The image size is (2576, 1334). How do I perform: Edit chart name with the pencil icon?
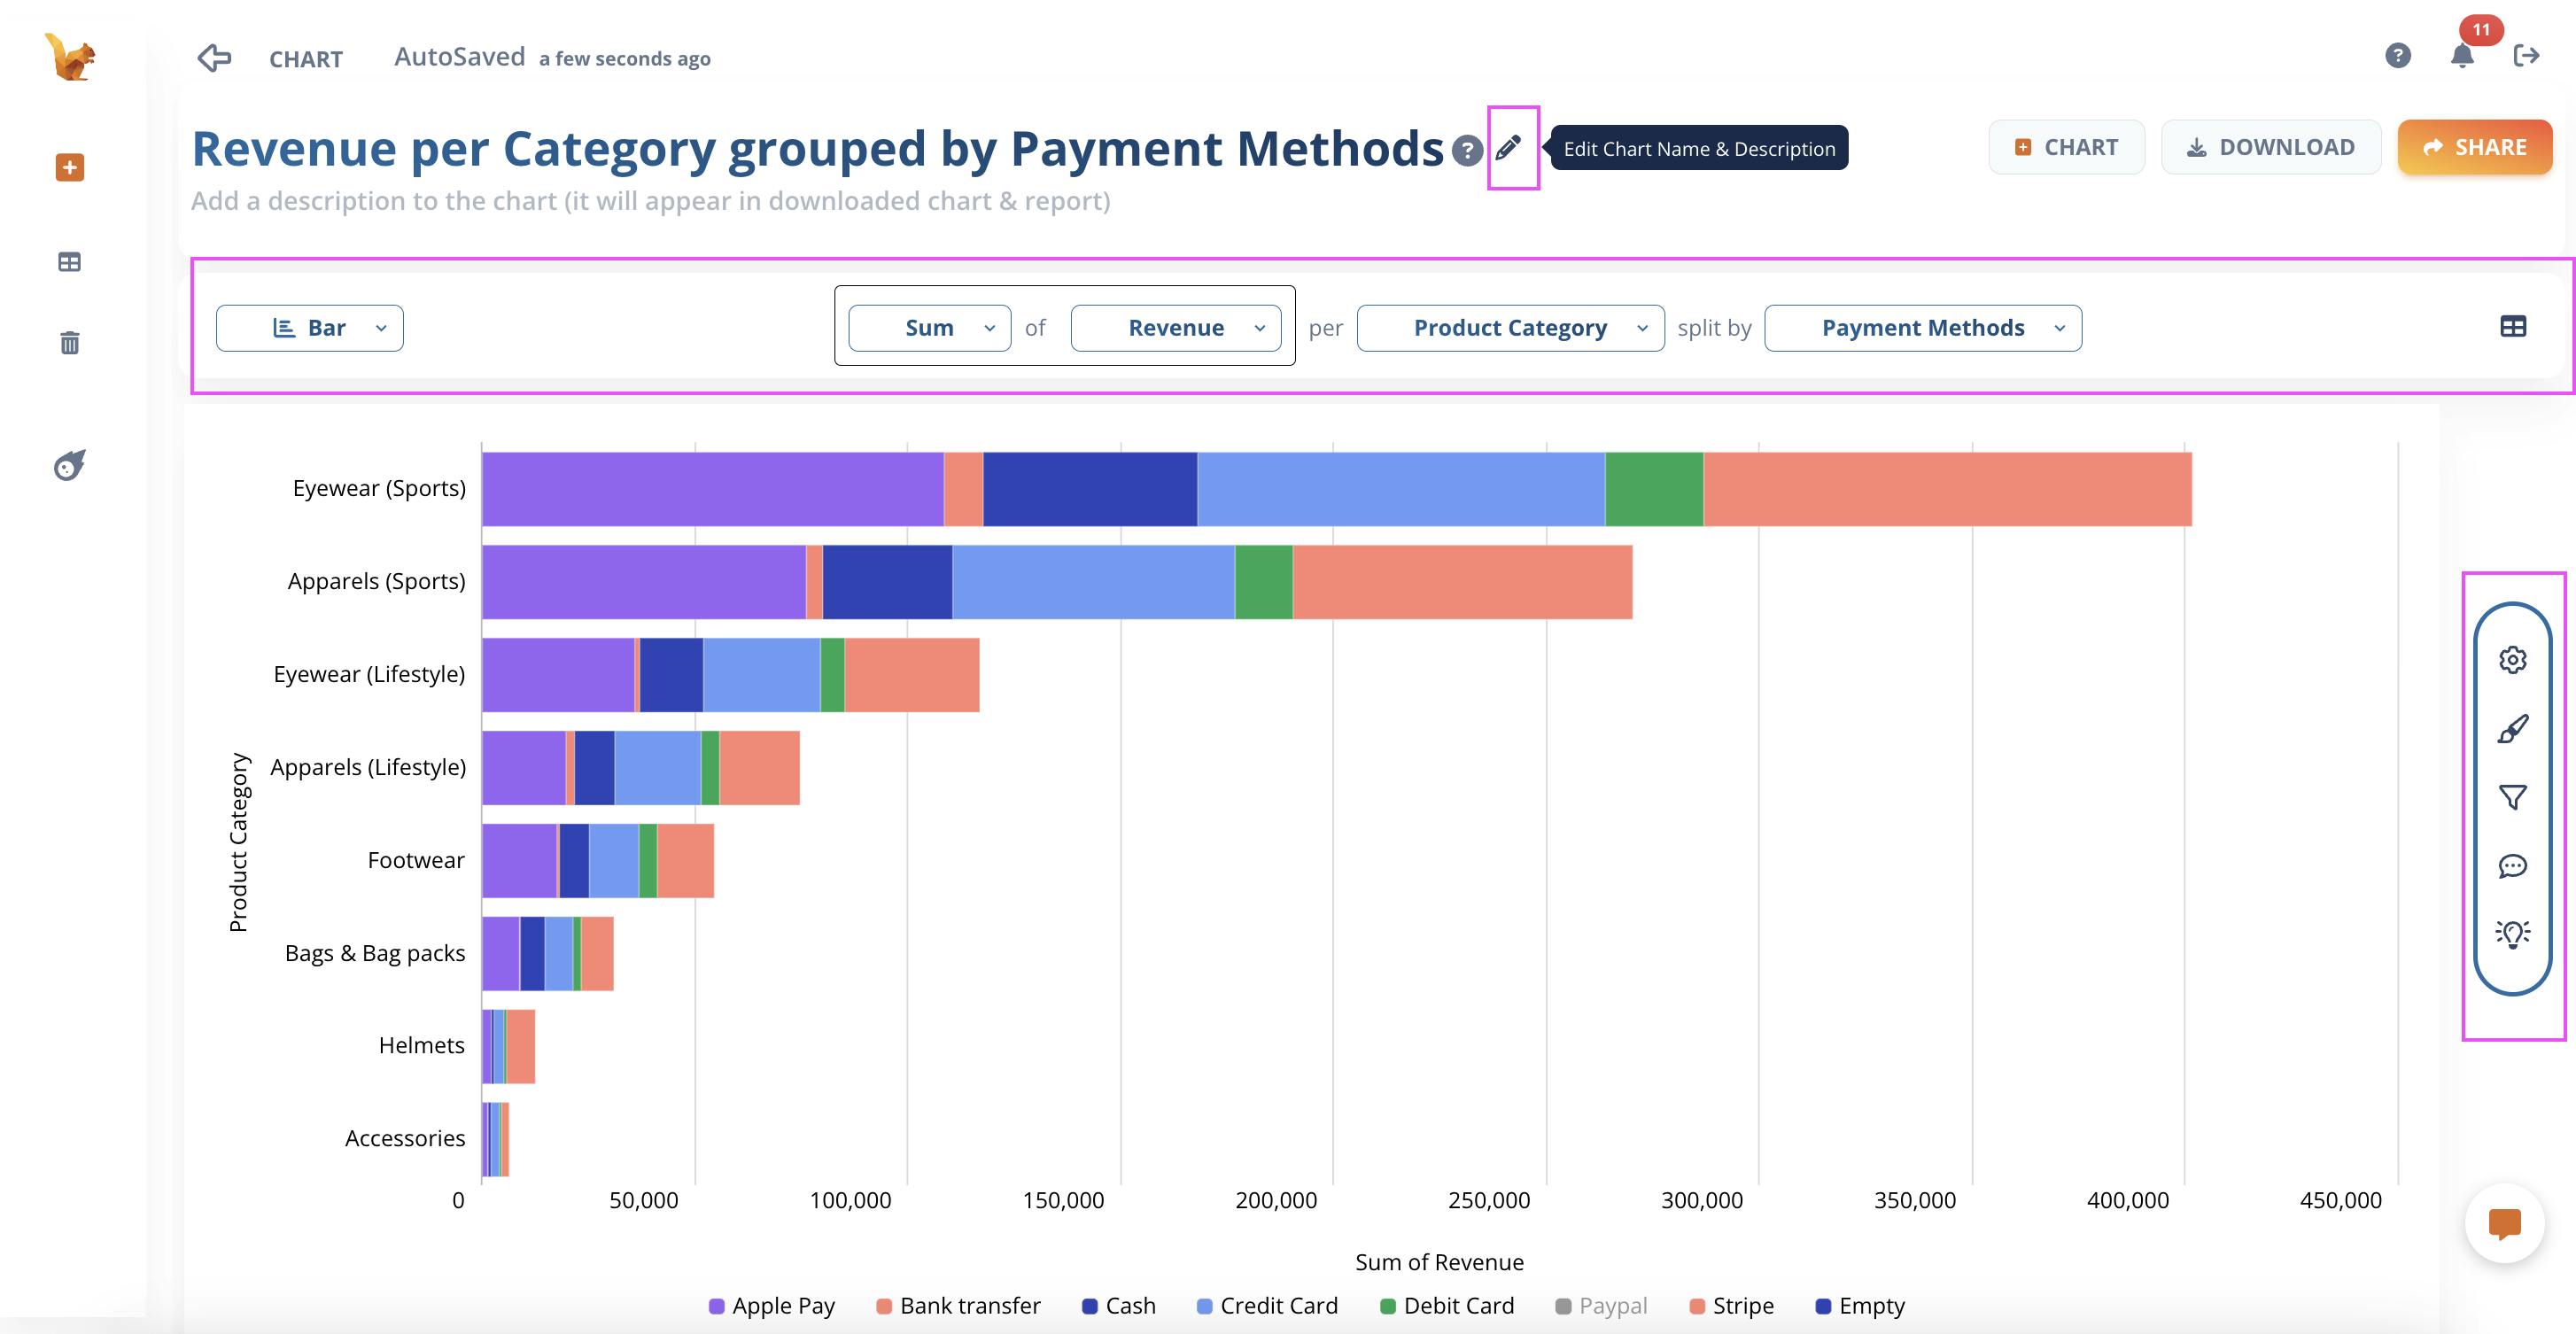1508,148
